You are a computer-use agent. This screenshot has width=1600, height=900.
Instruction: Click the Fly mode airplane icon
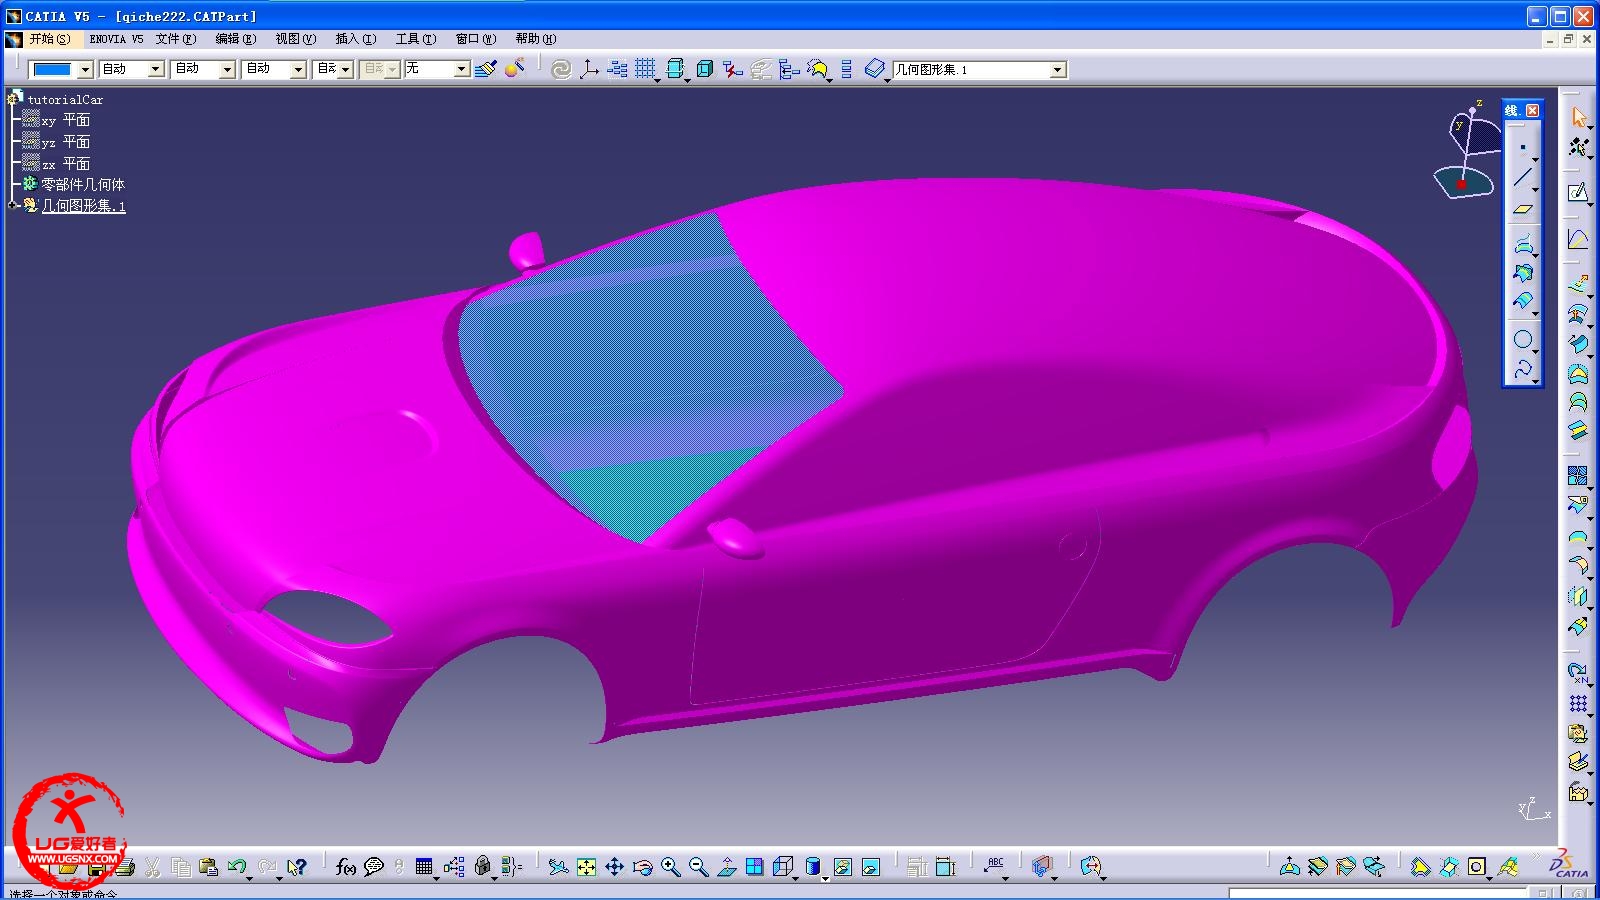[558, 867]
